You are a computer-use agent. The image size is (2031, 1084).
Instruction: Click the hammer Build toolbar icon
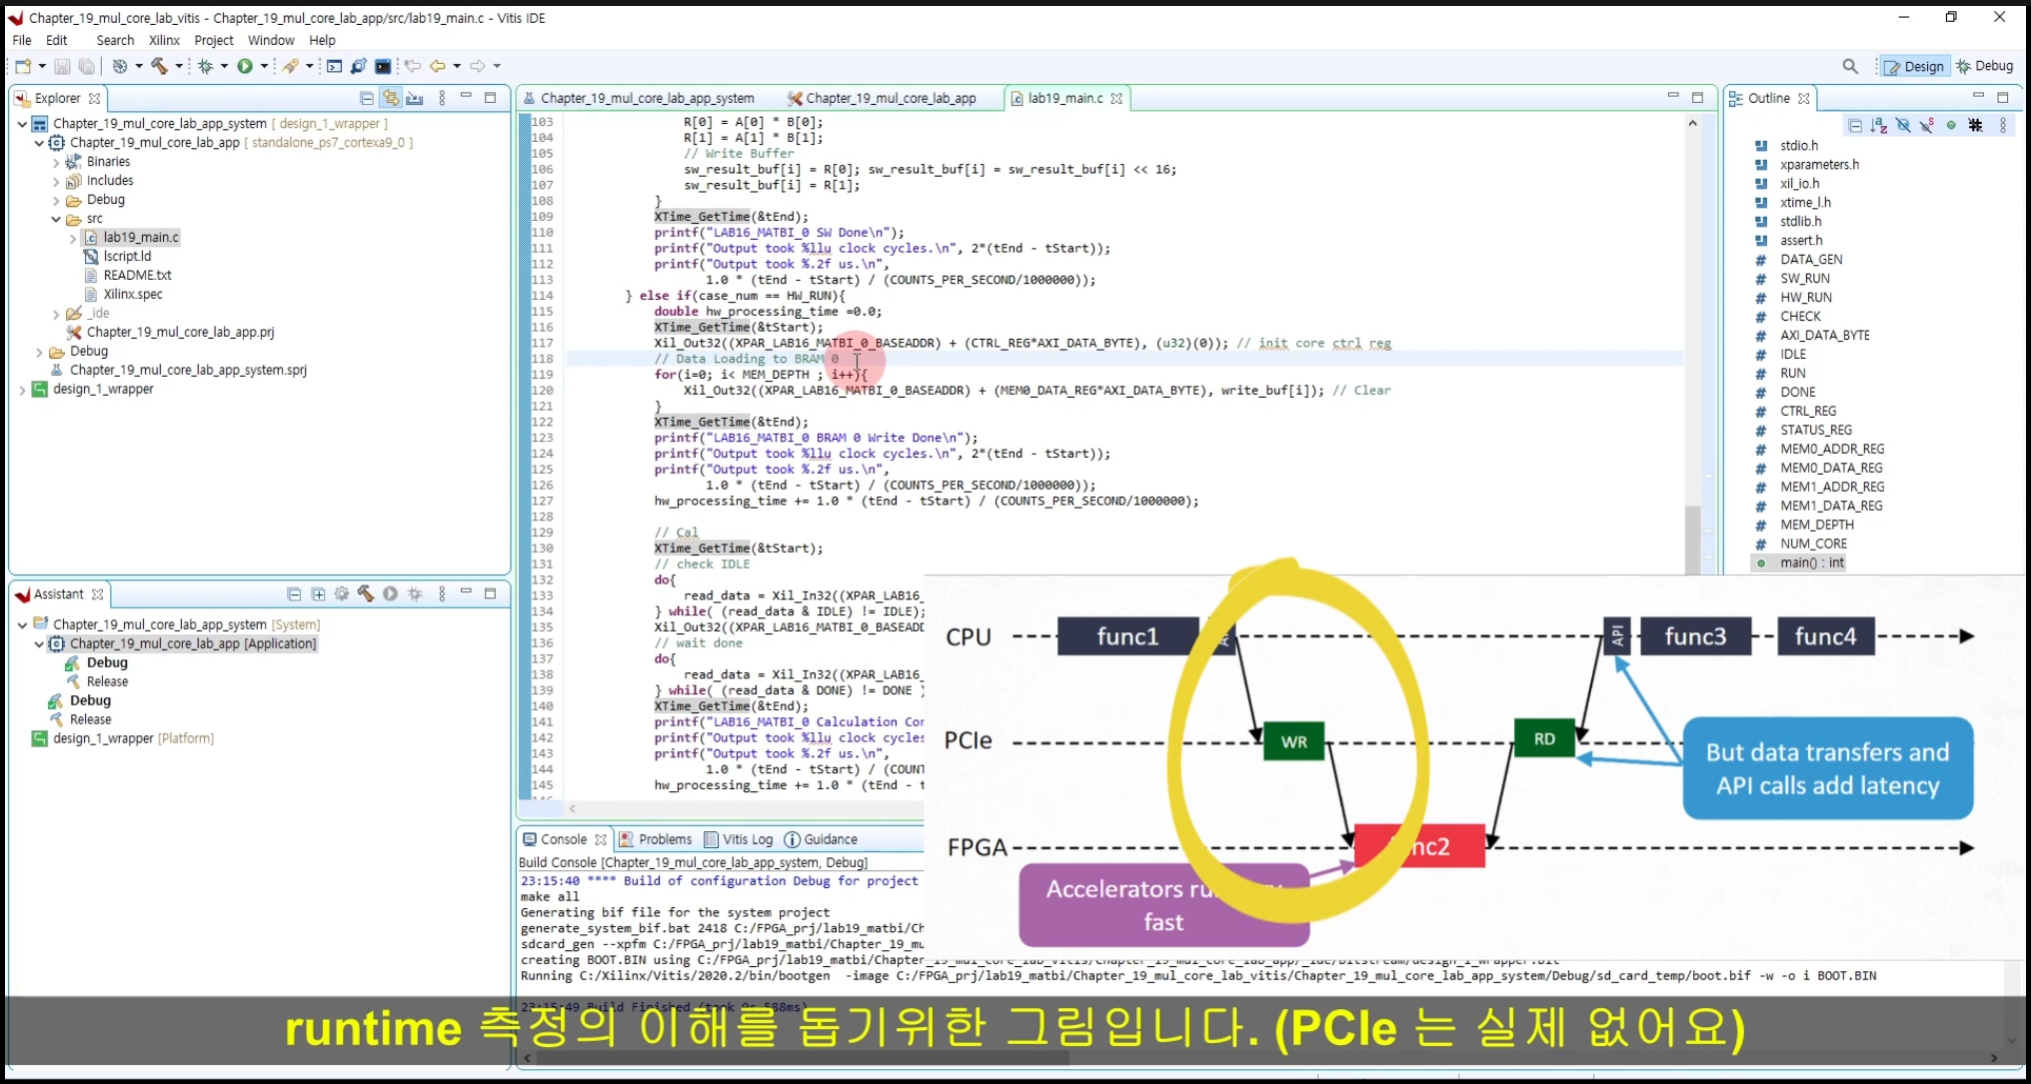coord(159,66)
